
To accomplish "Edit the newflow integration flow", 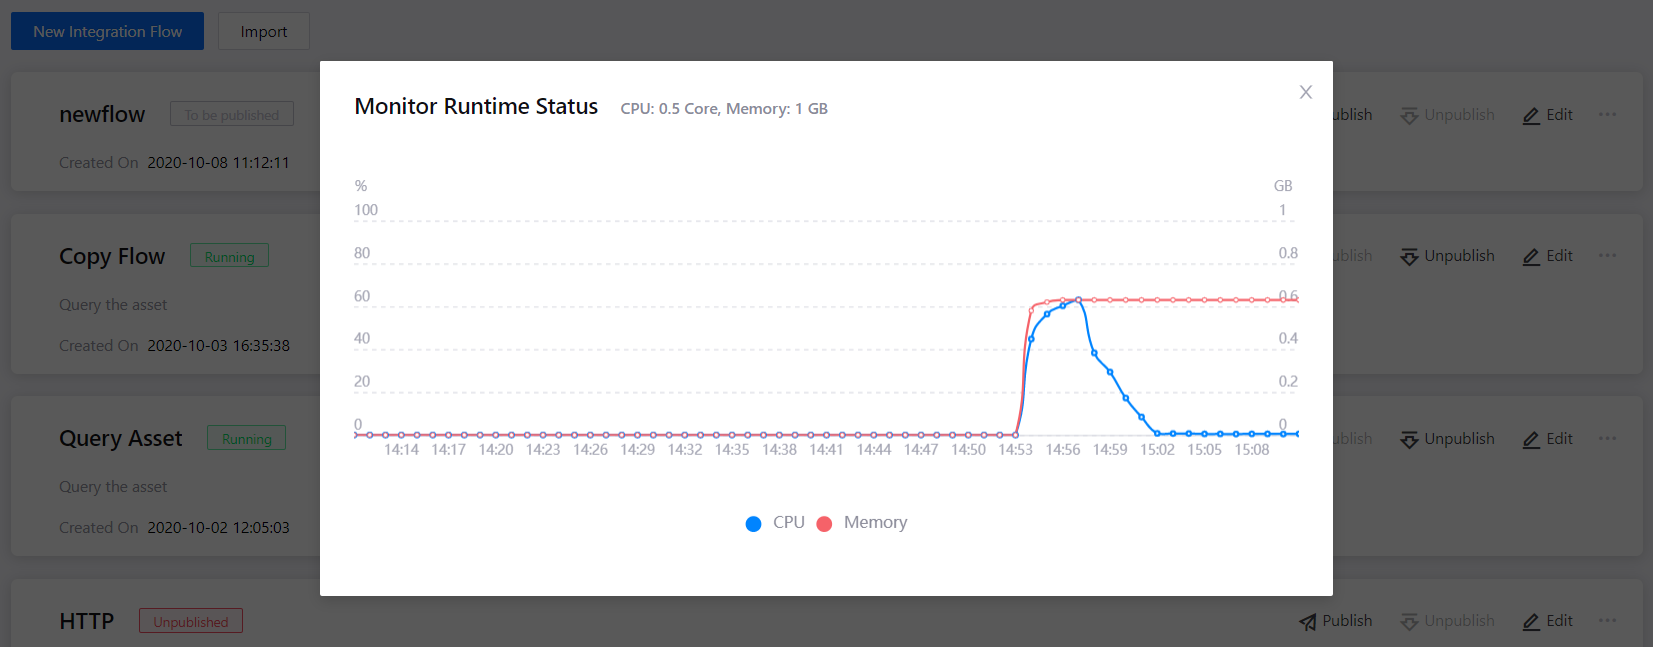I will 1546,114.
